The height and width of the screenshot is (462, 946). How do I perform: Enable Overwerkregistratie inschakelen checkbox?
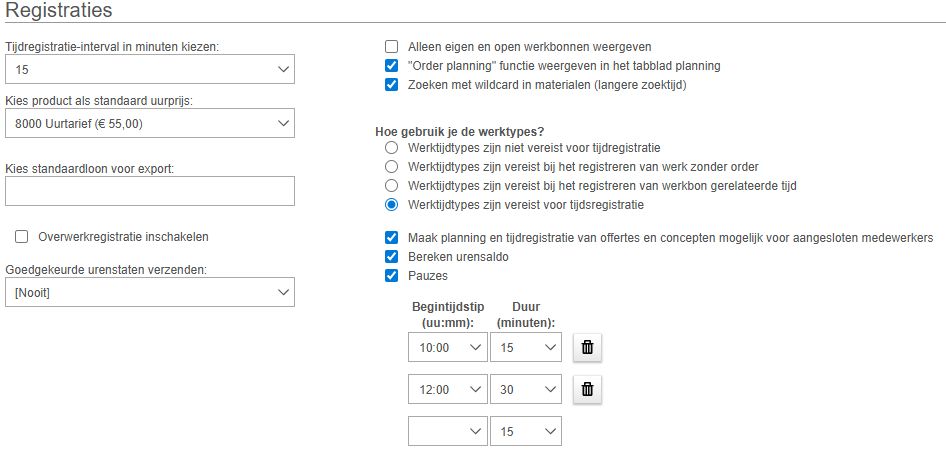click(x=22, y=236)
